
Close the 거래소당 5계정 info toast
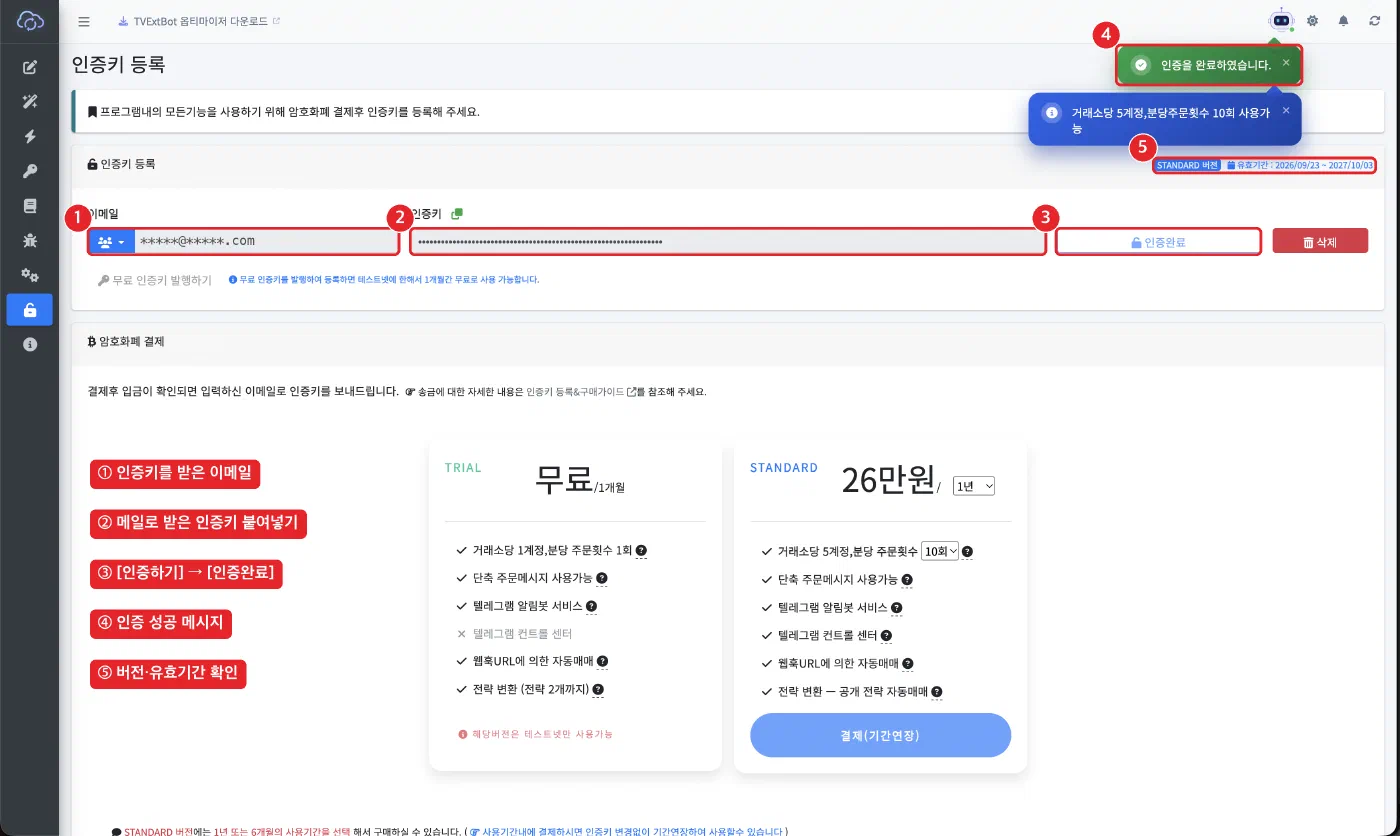point(1286,110)
